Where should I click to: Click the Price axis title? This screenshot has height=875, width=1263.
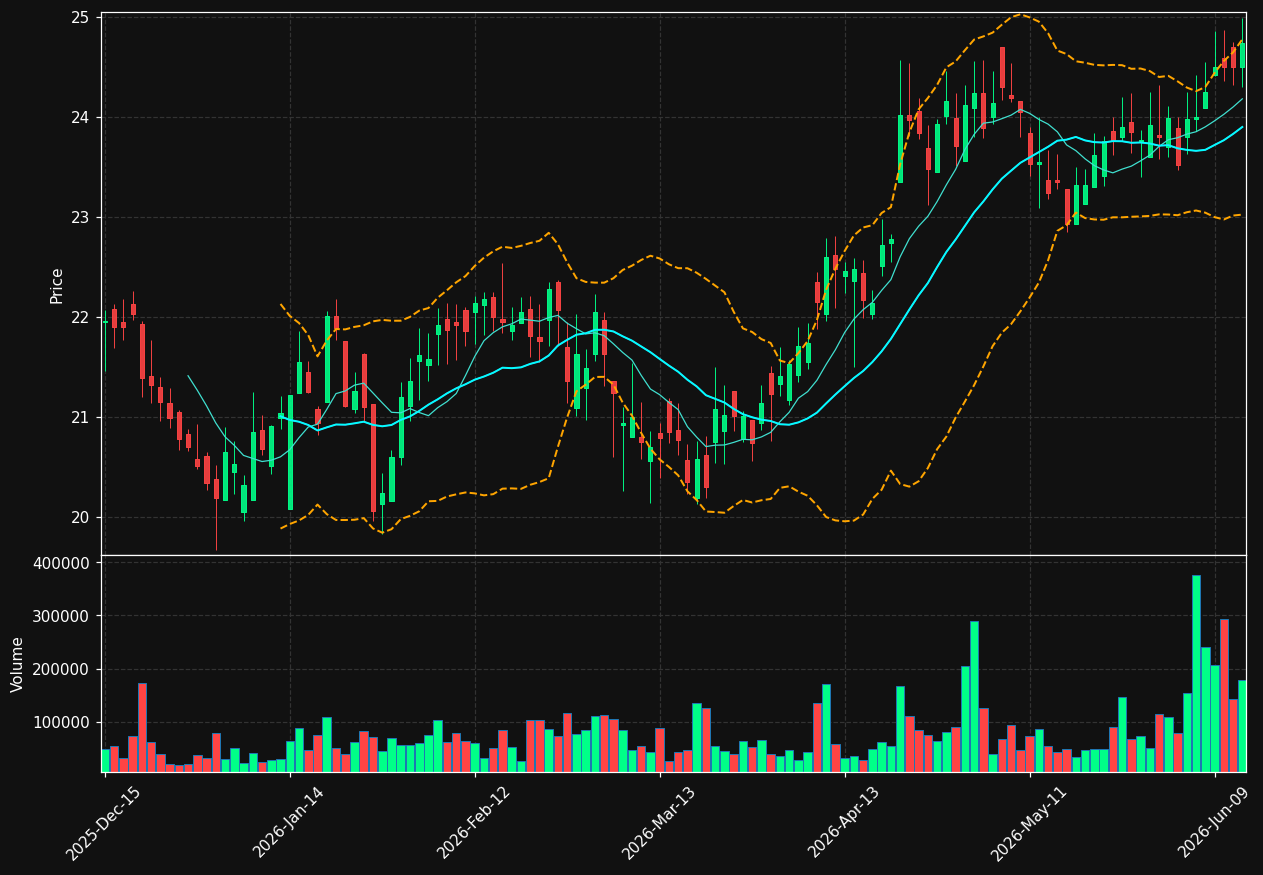pyautogui.click(x=57, y=285)
